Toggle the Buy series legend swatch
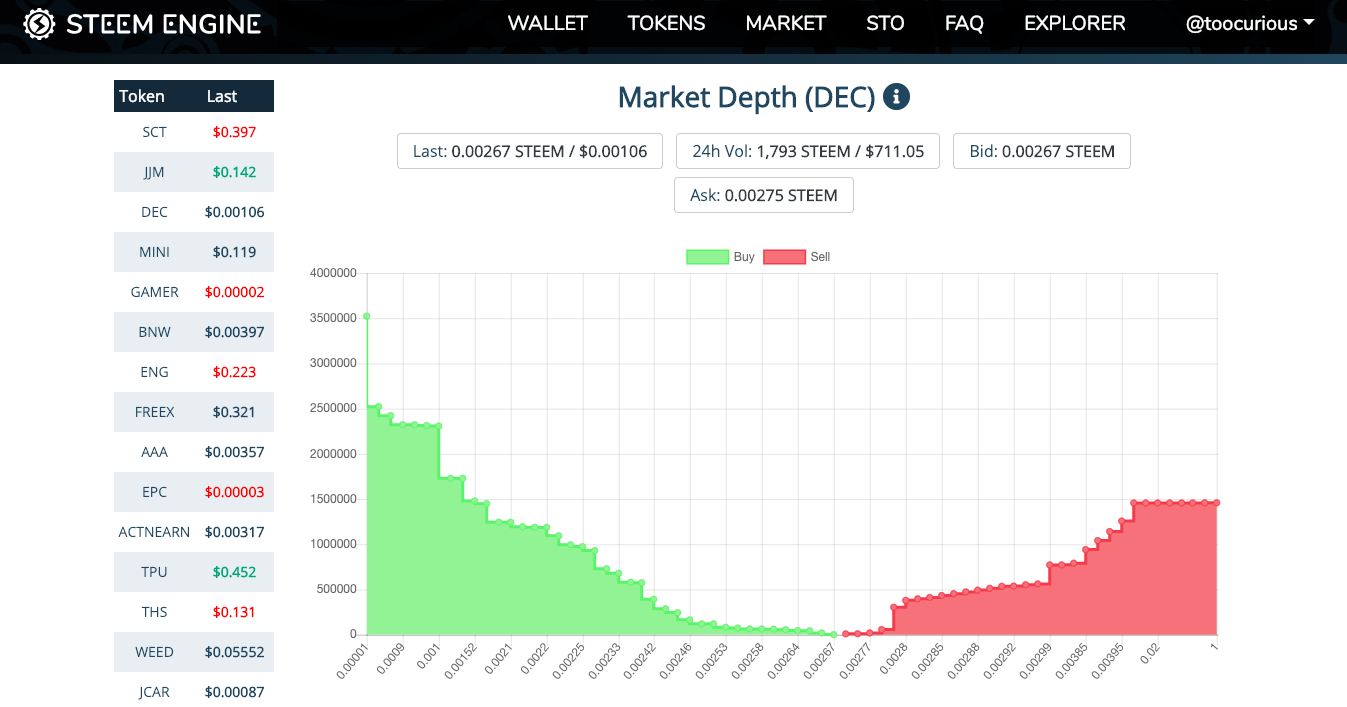Viewport: 1347px width, 707px height. (707, 257)
